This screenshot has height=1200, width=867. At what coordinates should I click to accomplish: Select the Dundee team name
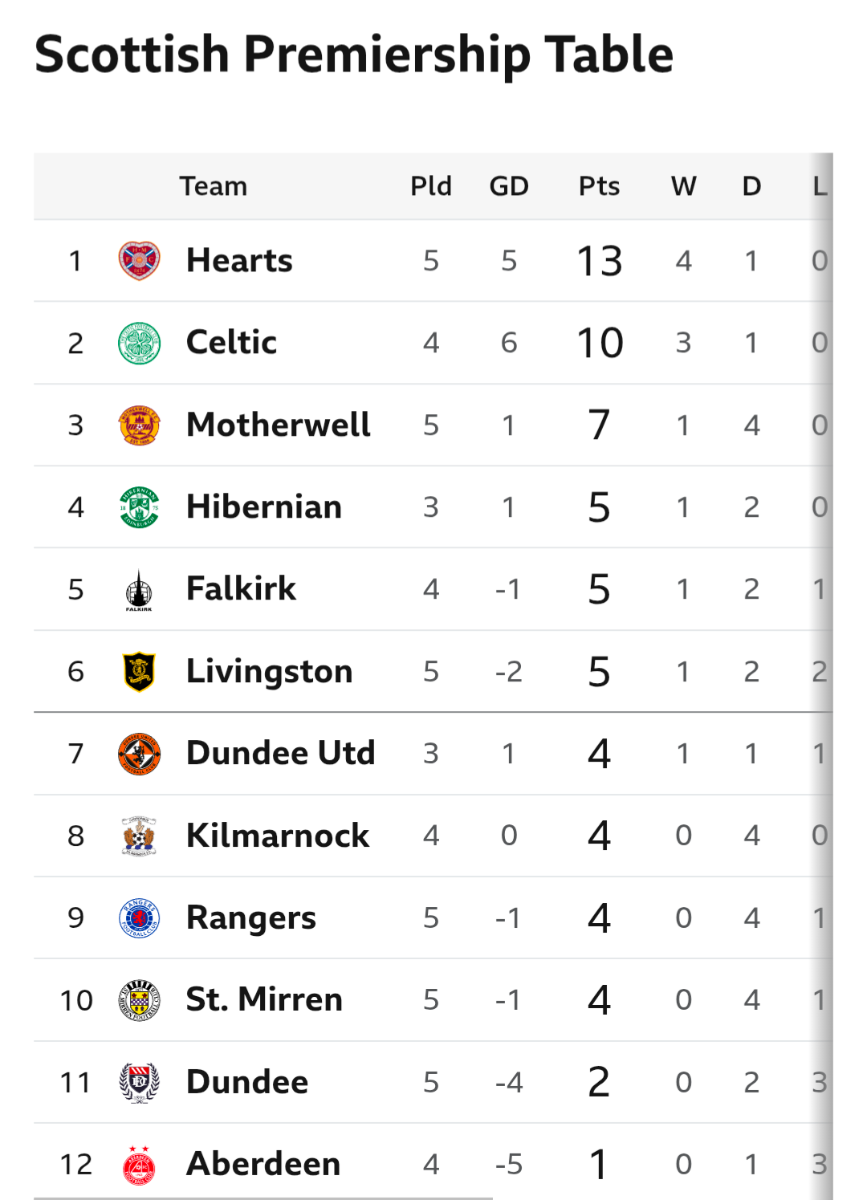(x=247, y=1082)
